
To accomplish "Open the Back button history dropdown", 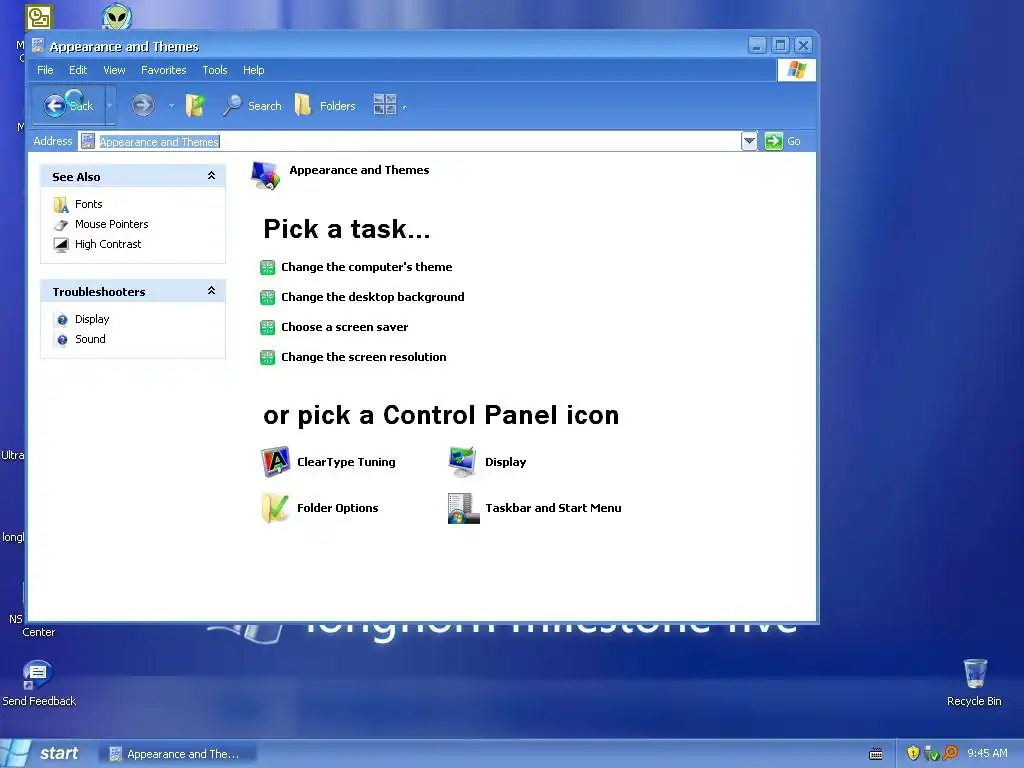I will pyautogui.click(x=109, y=105).
